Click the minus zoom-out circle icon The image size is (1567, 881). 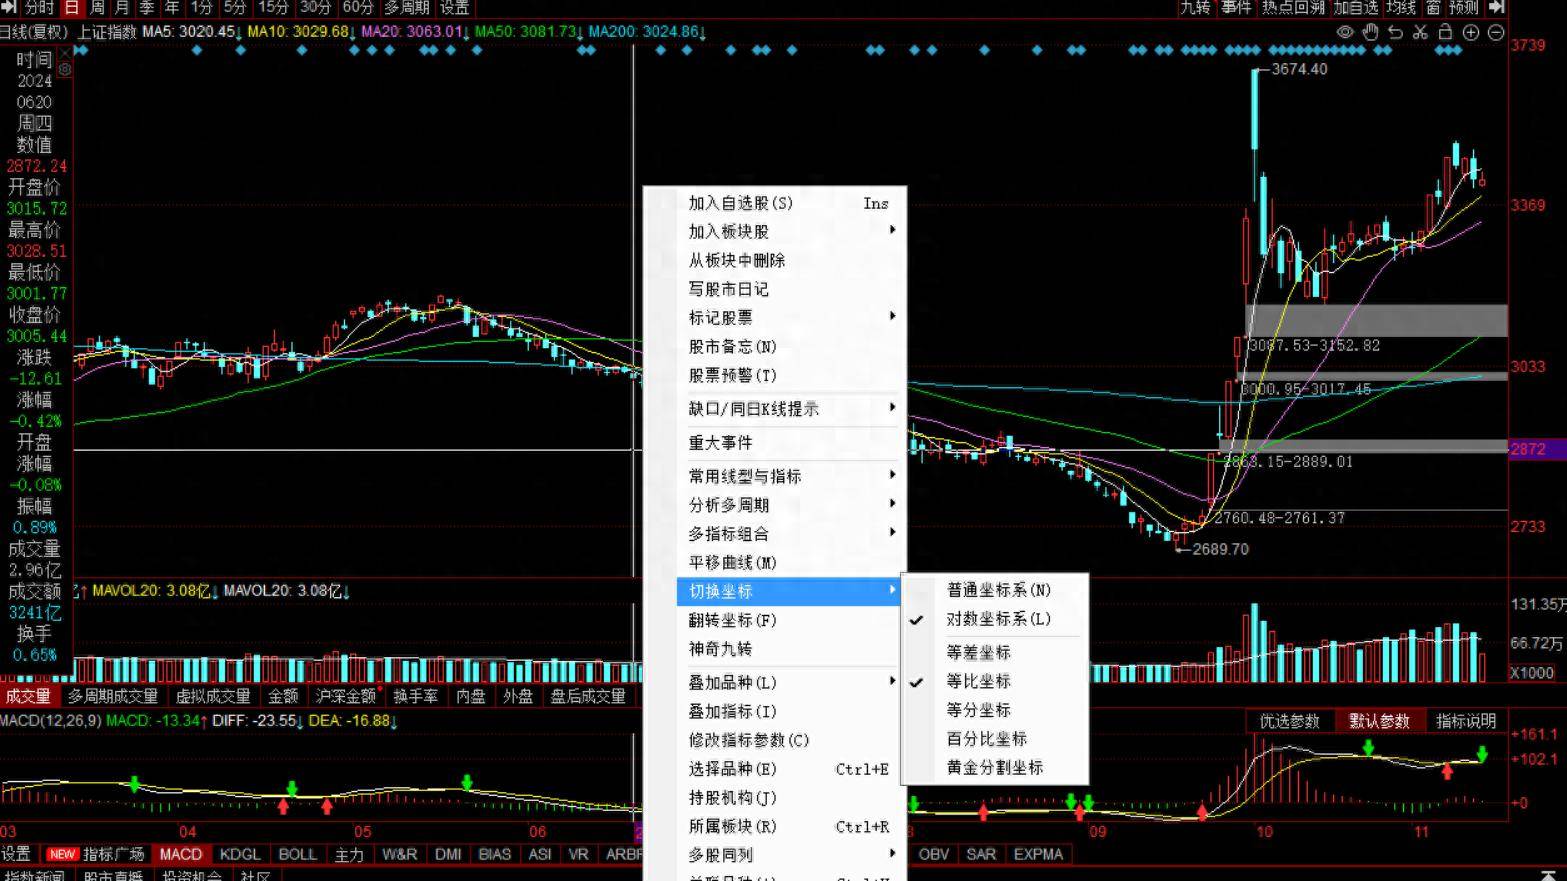pos(1496,32)
